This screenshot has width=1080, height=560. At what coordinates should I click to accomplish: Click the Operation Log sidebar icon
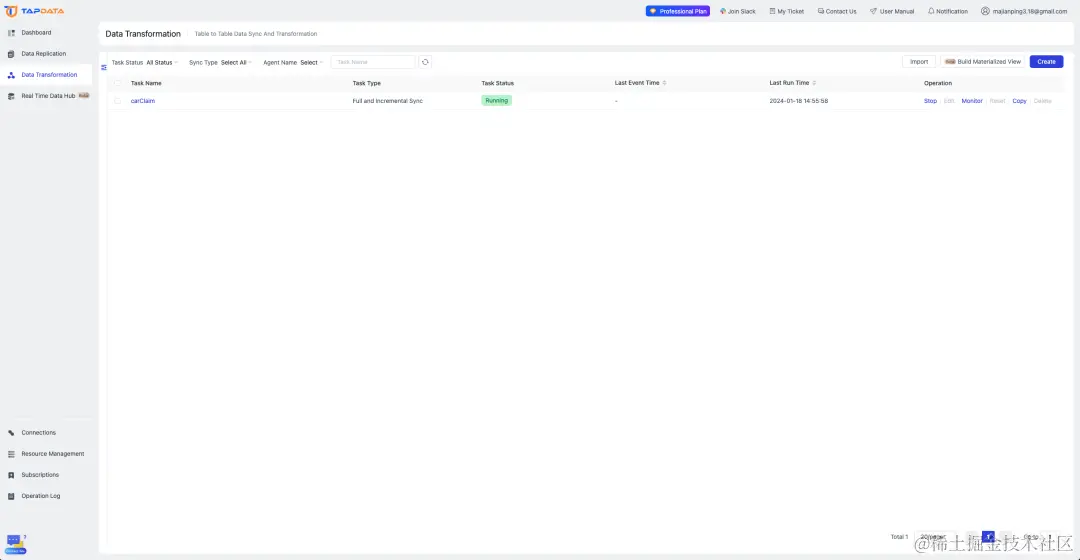click(11, 496)
